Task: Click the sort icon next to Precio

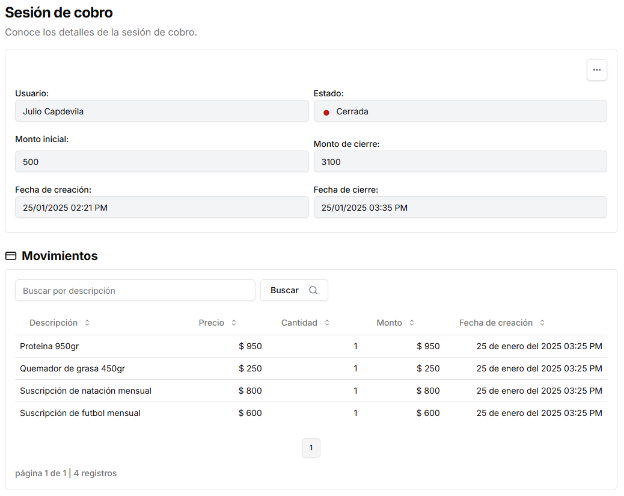Action: 234,323
